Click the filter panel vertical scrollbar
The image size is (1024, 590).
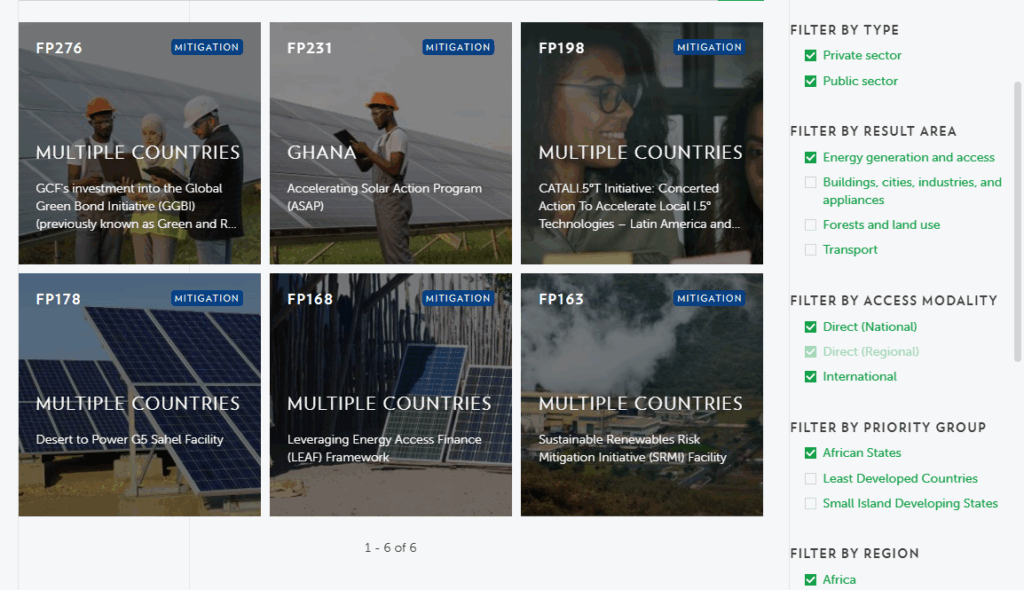click(x=1017, y=221)
